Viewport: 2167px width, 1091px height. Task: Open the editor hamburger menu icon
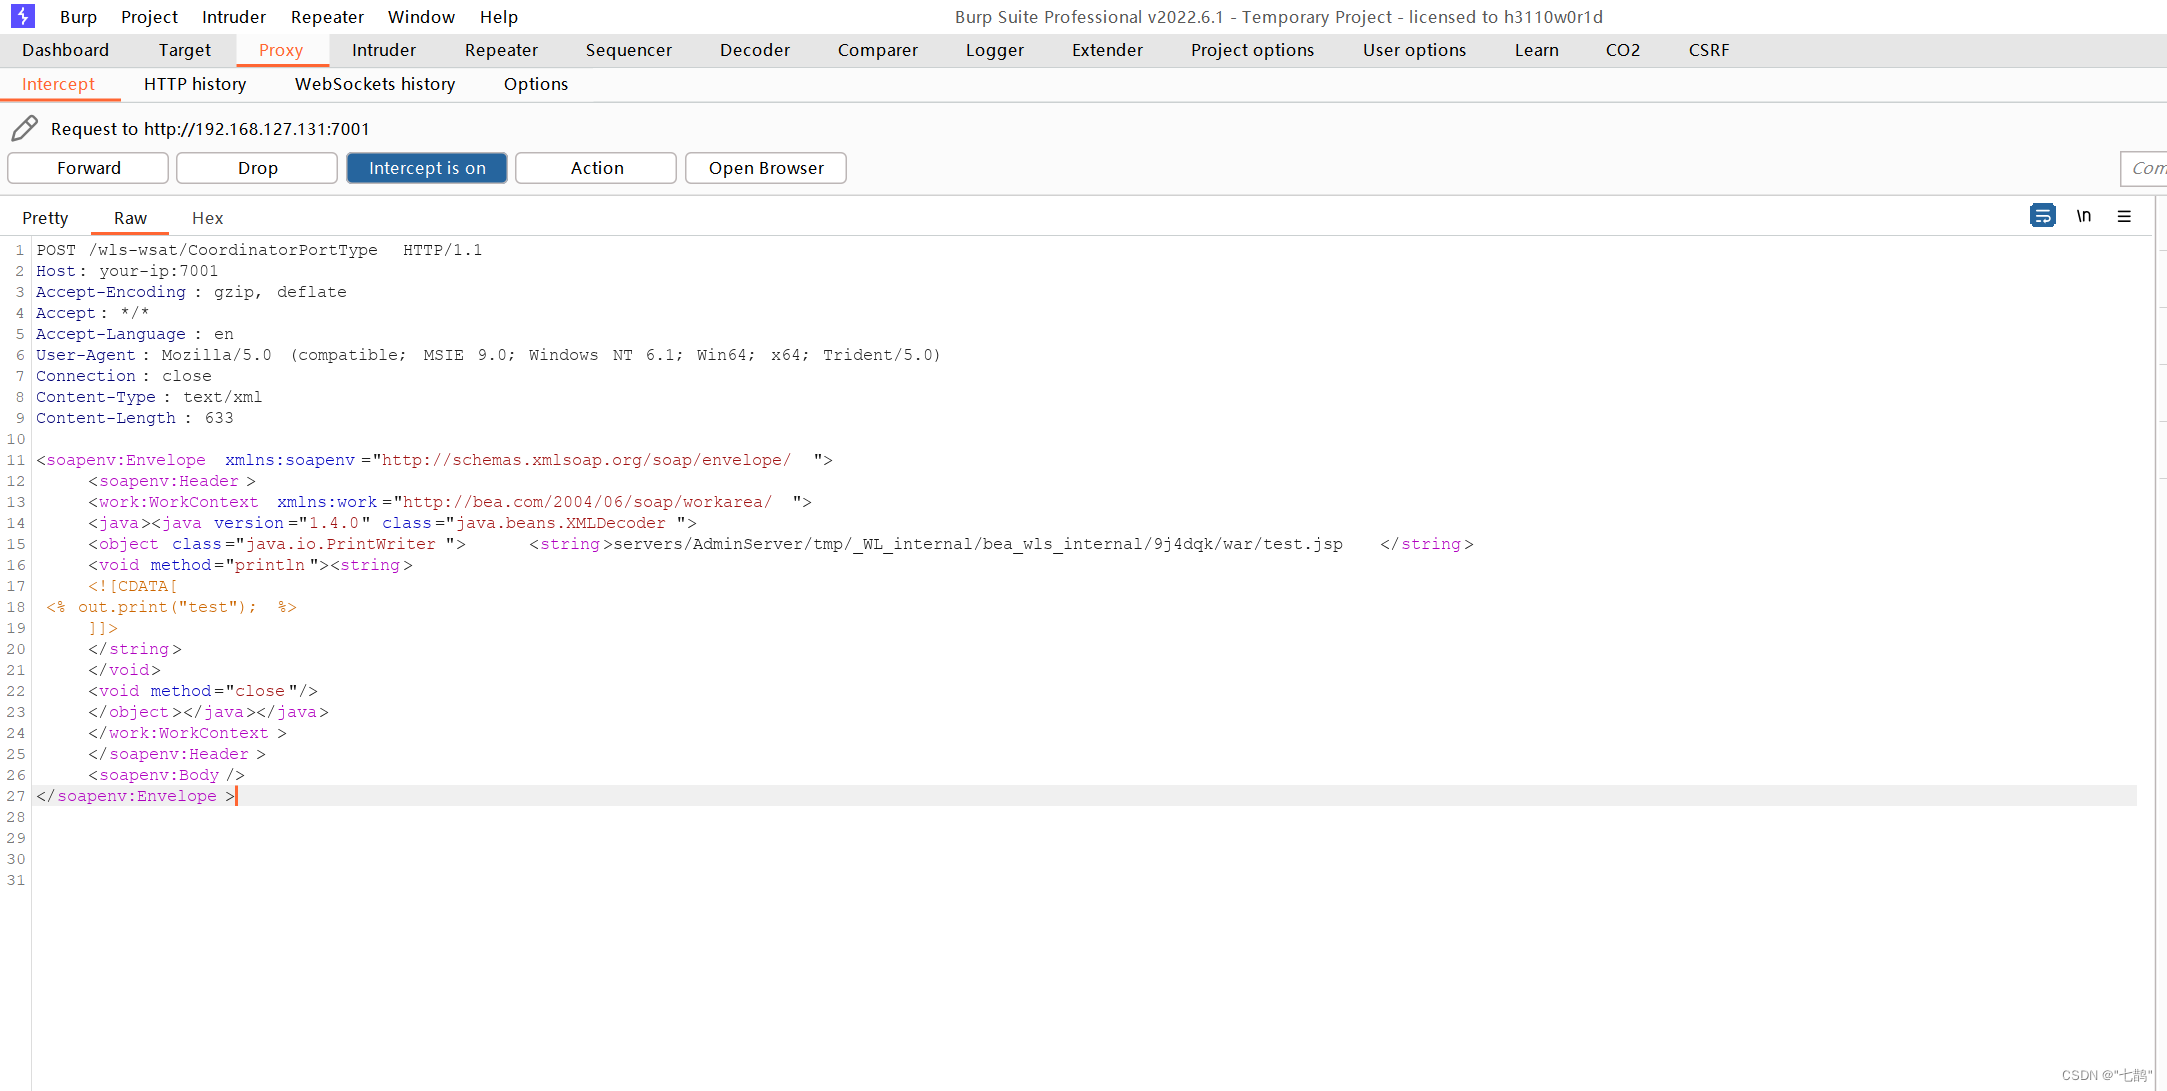(x=2124, y=216)
